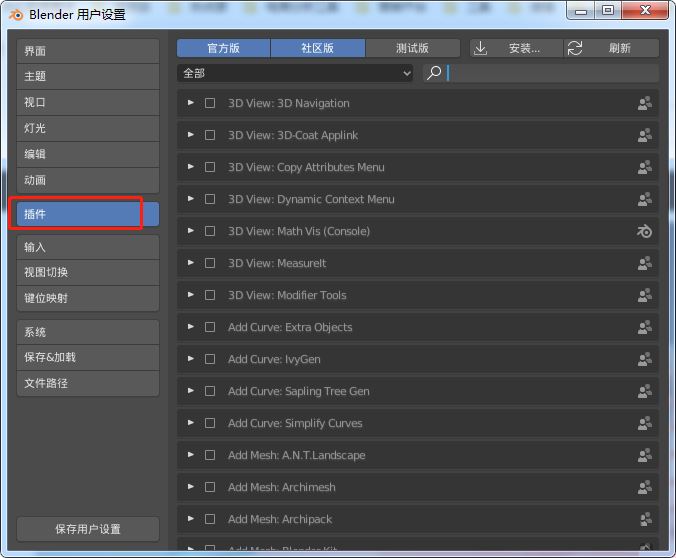The image size is (676, 558).
Task: Expand the 3D Navigation add-on details
Action: [191, 103]
